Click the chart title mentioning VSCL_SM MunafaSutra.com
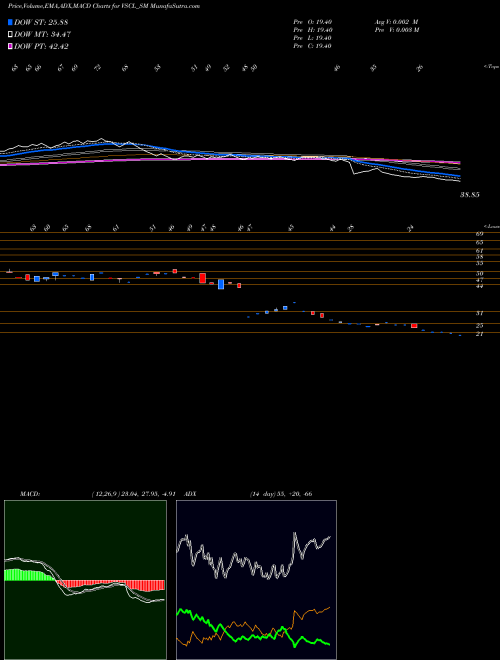This screenshot has height=660, width=500. 104,6
